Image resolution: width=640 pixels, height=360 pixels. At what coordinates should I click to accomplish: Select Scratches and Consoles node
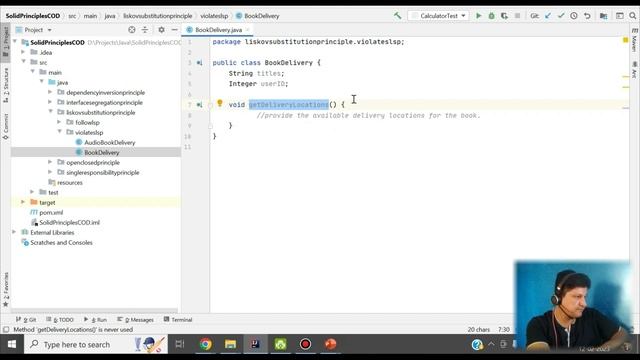61,242
